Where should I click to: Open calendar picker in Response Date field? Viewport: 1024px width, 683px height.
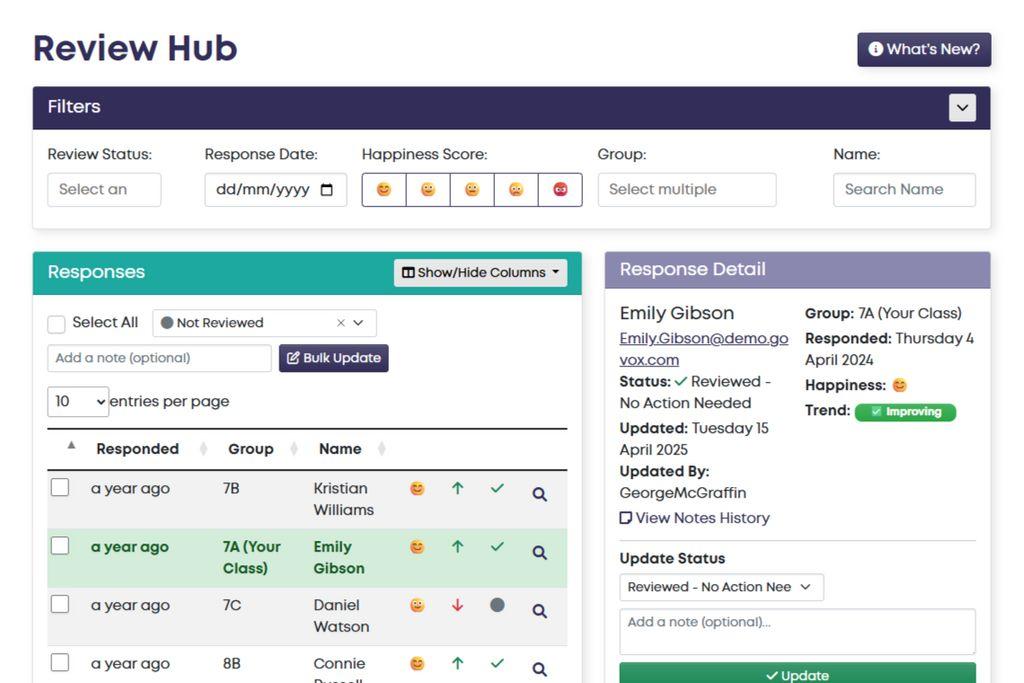327,190
